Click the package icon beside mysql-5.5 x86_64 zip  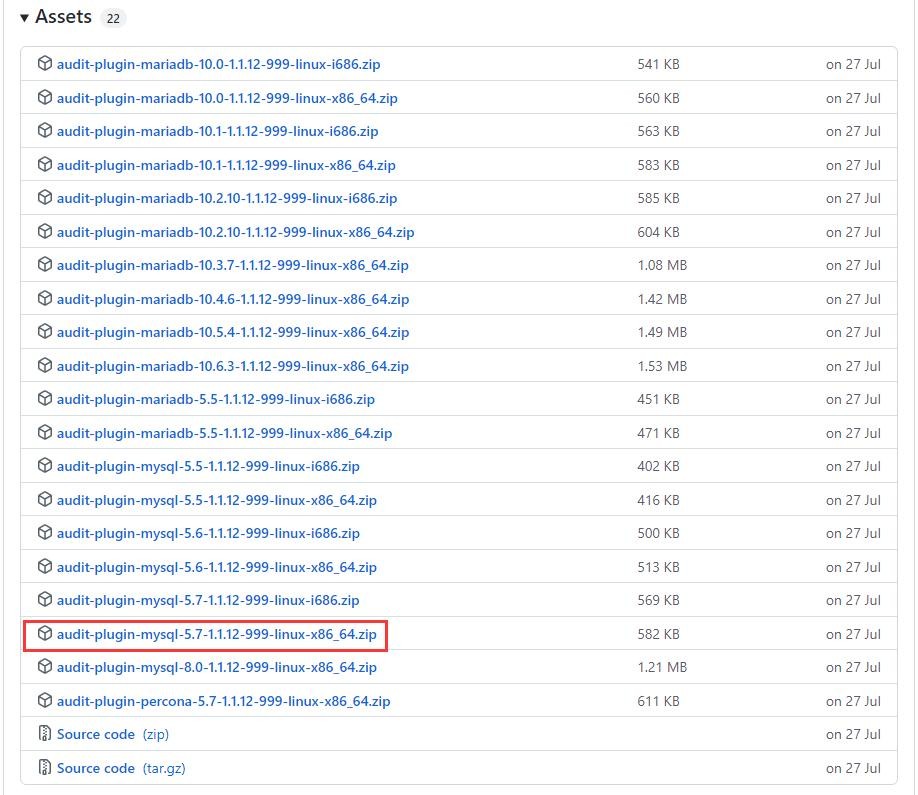tap(45, 499)
